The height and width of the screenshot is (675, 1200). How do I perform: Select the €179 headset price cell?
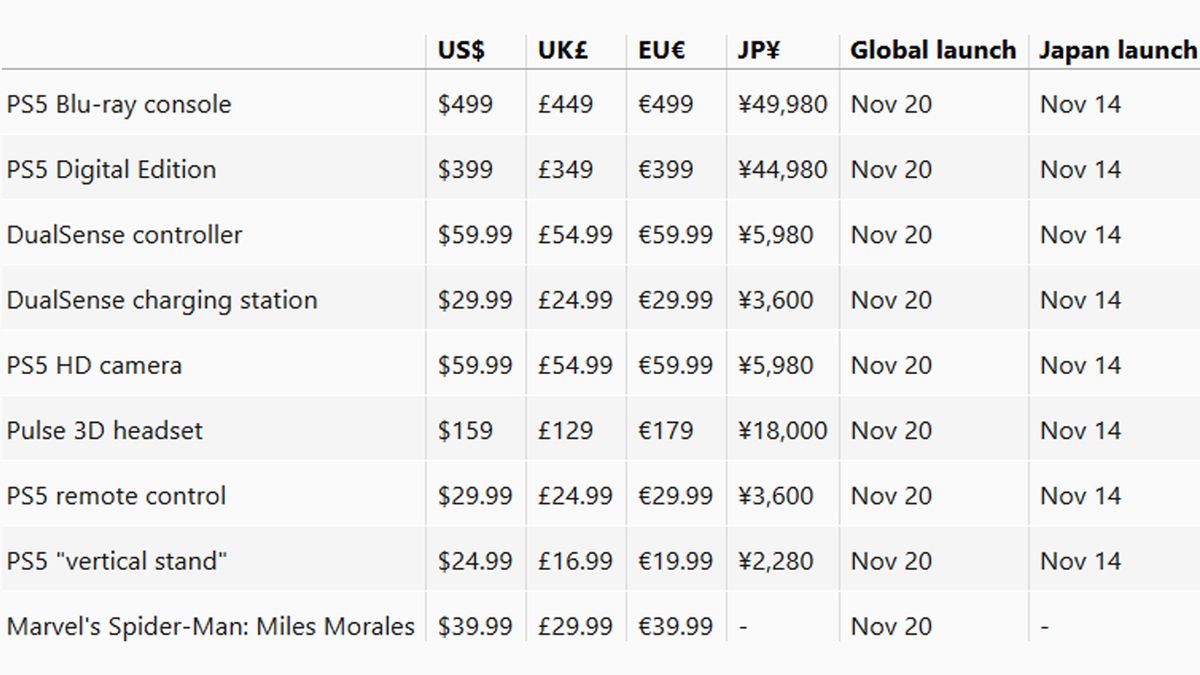666,431
